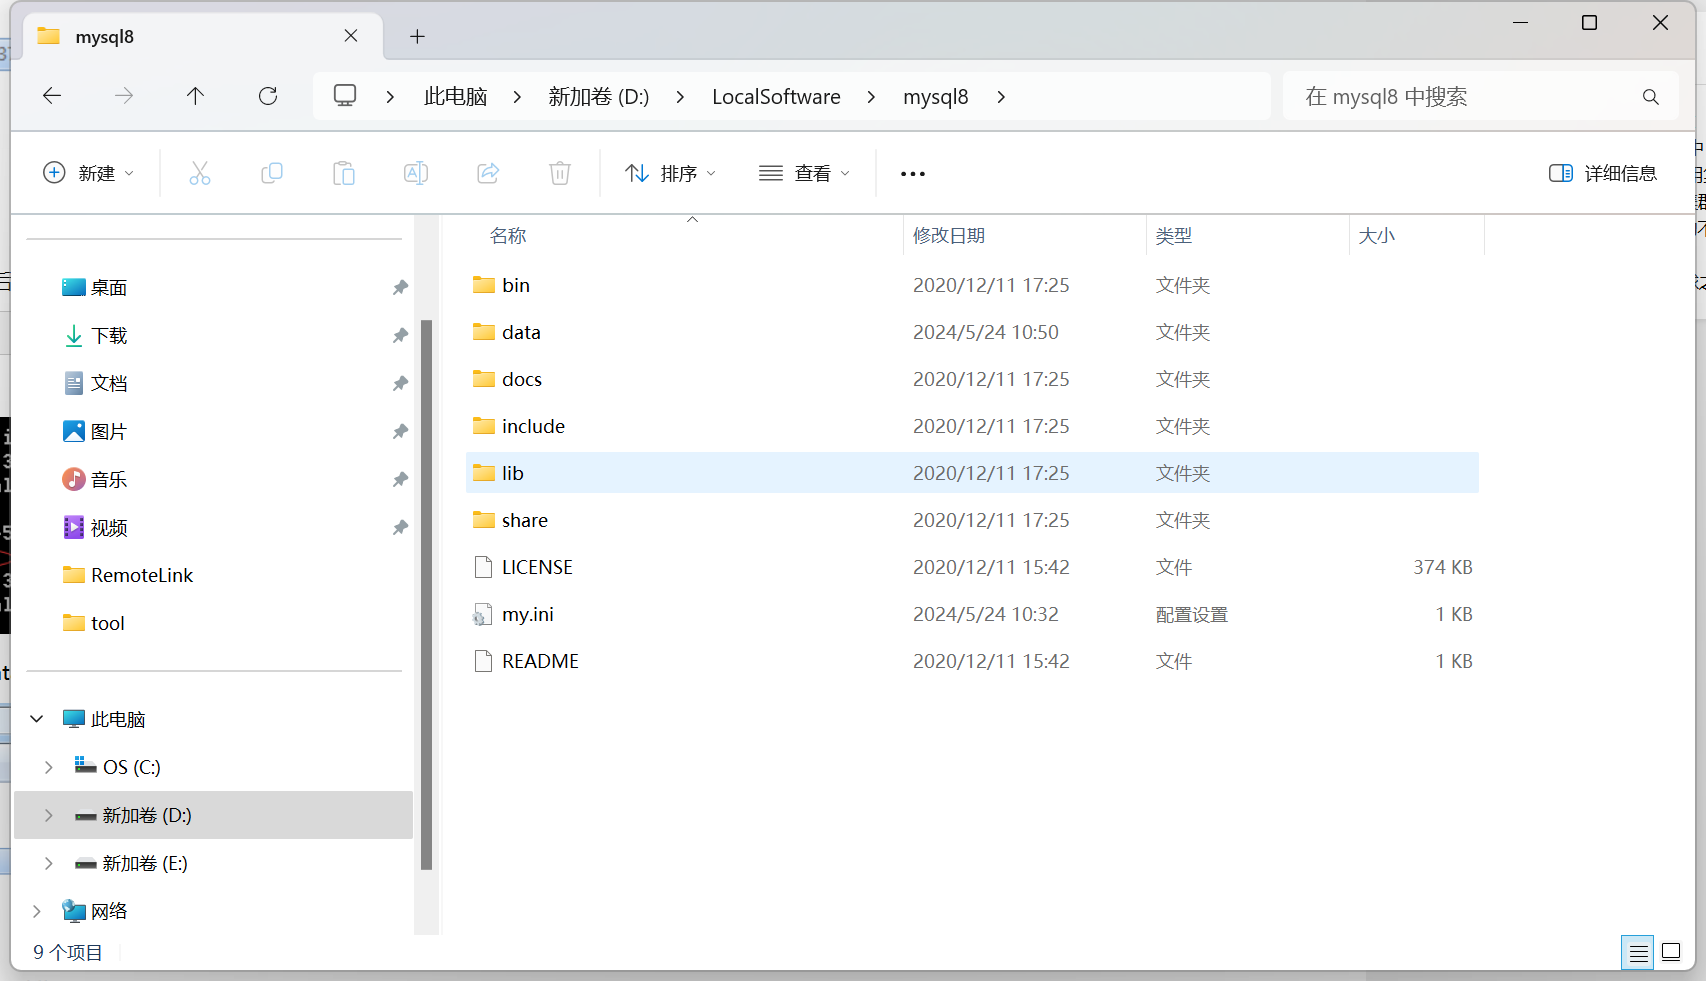Collapse the 此电脑 tree node
Image resolution: width=1706 pixels, height=981 pixels.
[37, 719]
